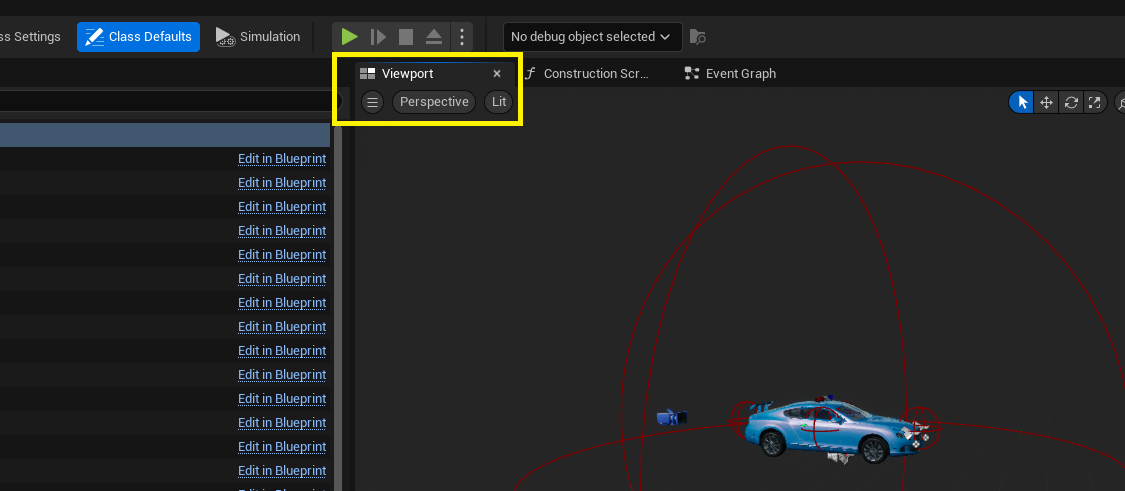Click the Advance Frame step icon
Viewport: 1125px width, 491px height.
click(378, 37)
